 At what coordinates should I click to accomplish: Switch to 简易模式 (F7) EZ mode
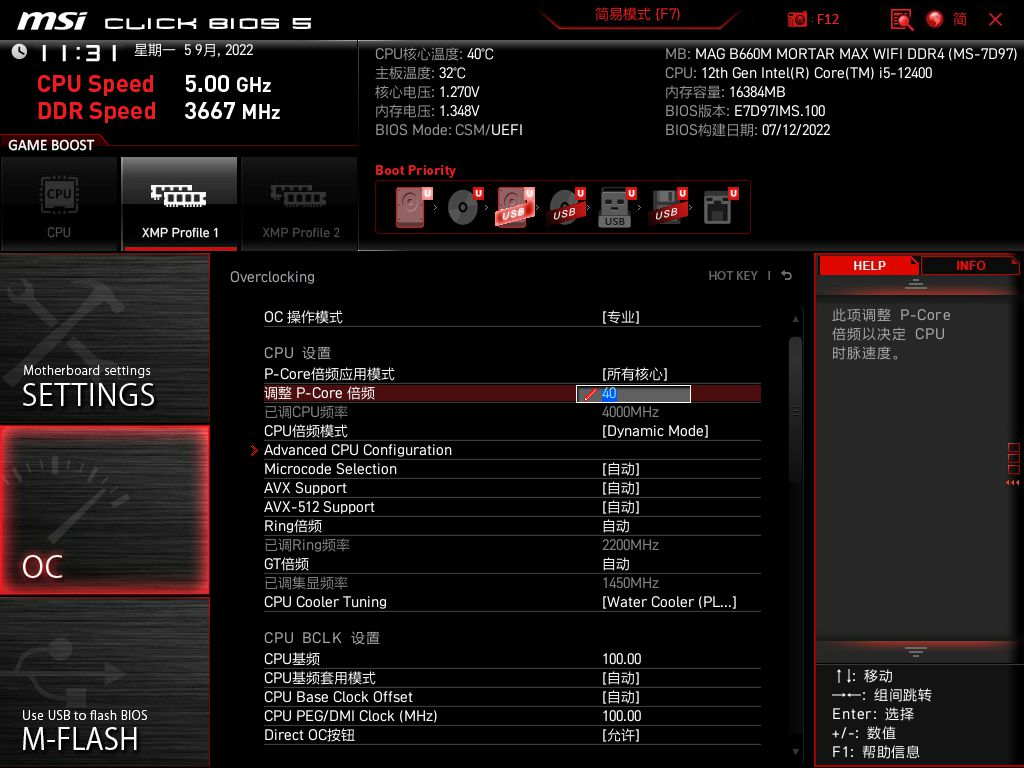637,14
